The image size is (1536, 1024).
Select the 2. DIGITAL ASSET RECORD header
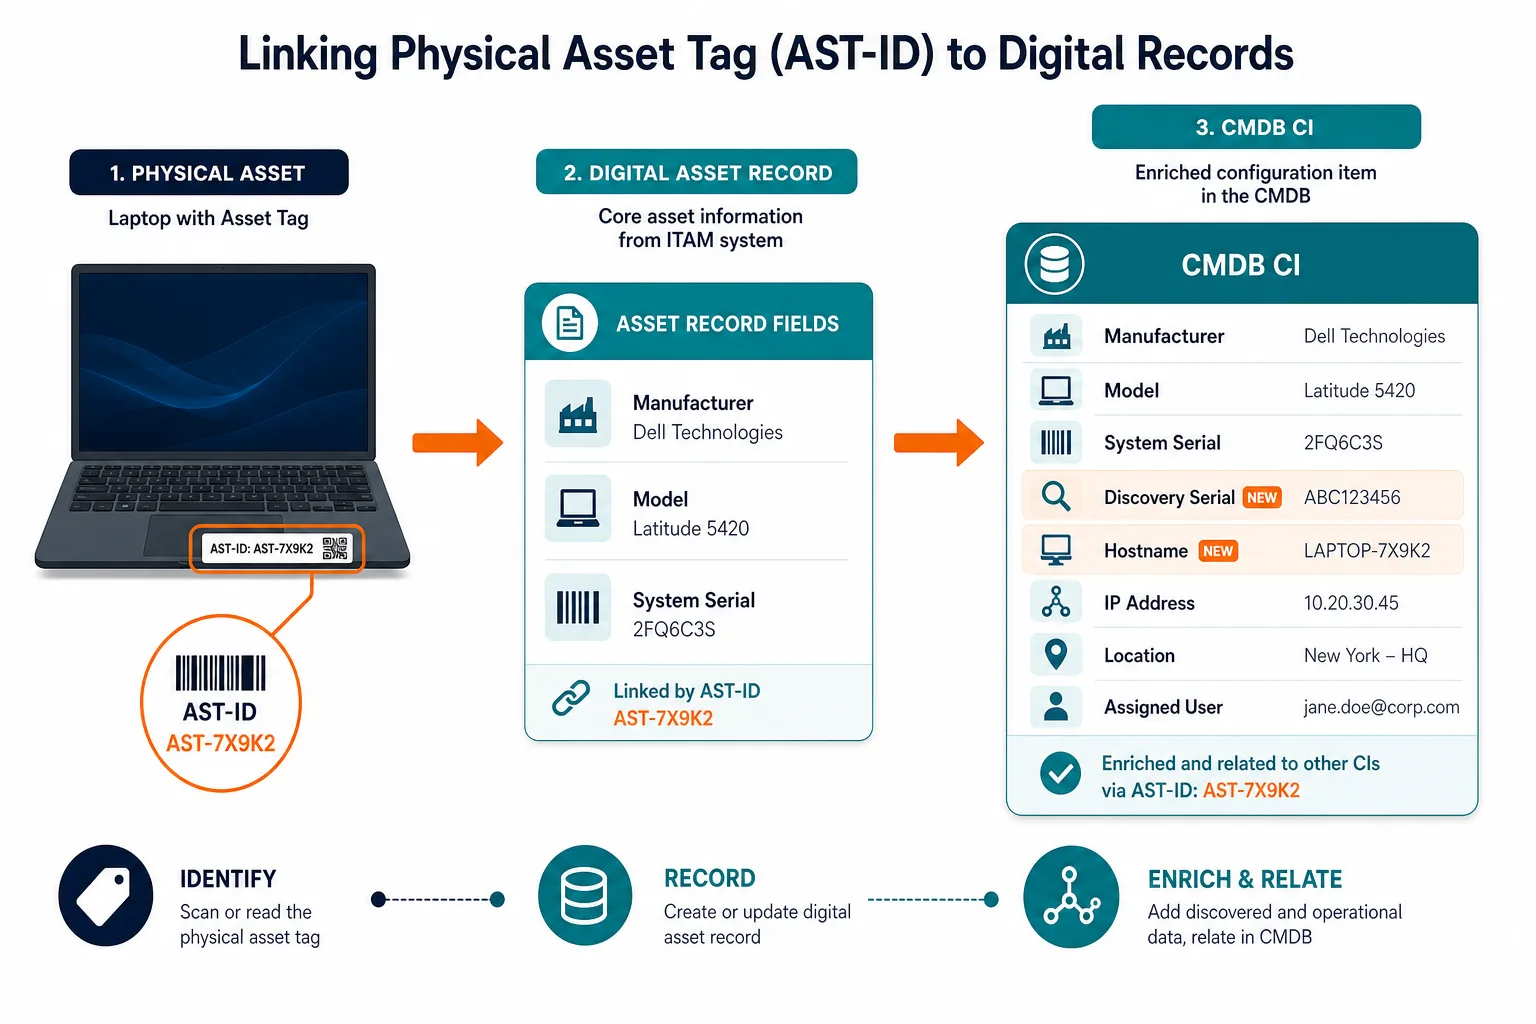coord(697,172)
